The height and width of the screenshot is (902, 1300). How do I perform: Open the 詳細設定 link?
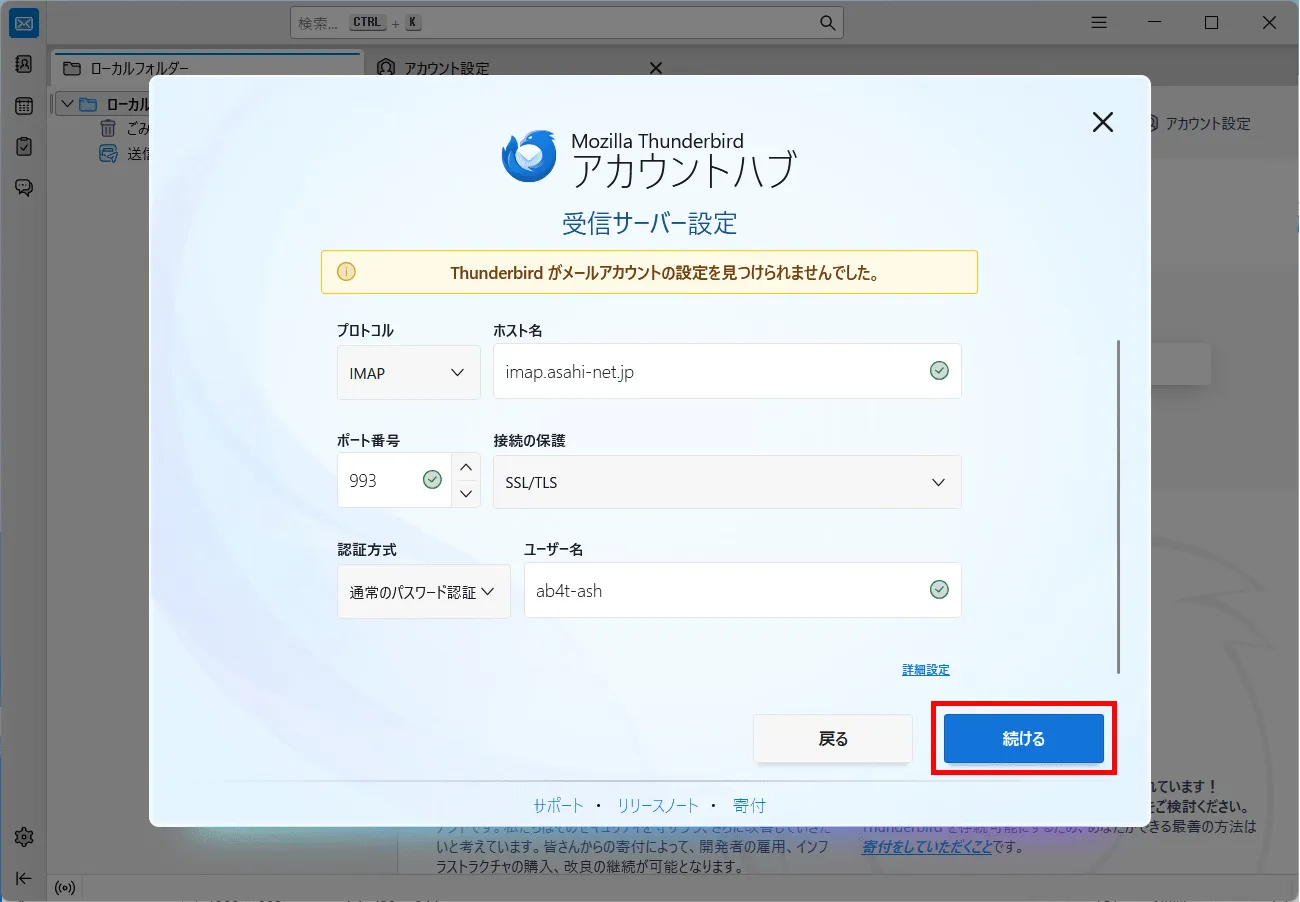point(926,669)
